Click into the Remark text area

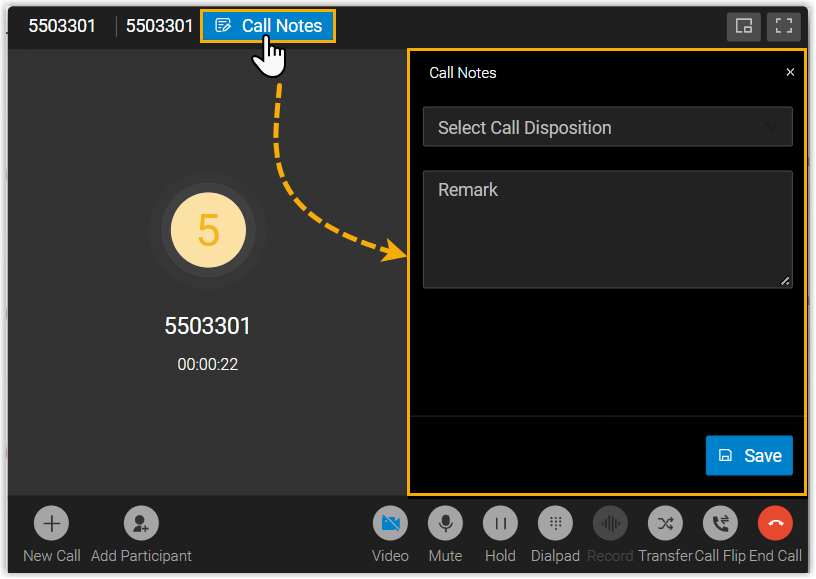(607, 230)
